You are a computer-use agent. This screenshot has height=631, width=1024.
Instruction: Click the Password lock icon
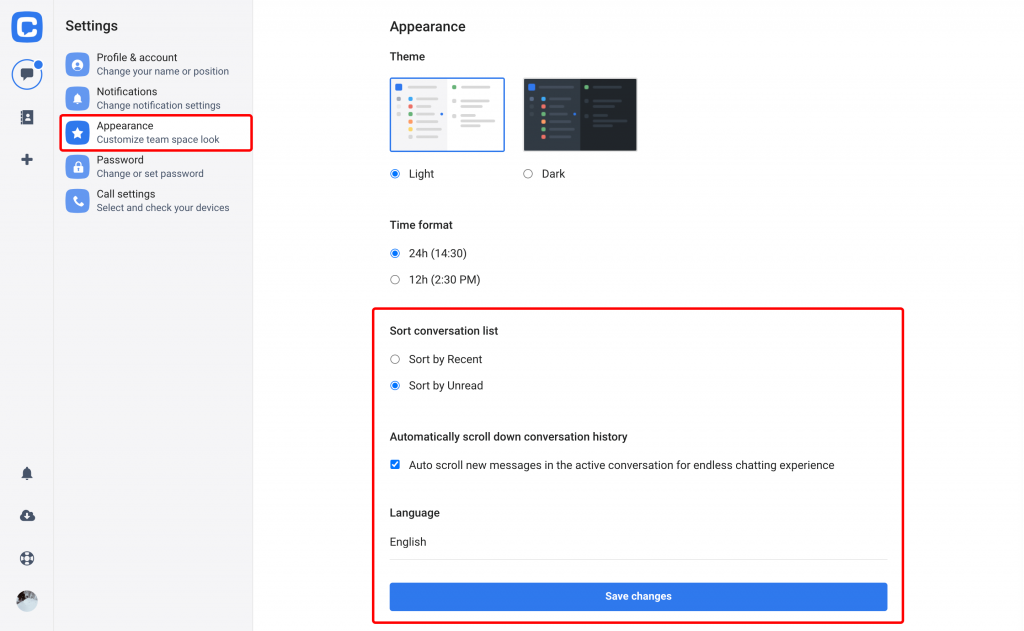pos(77,167)
